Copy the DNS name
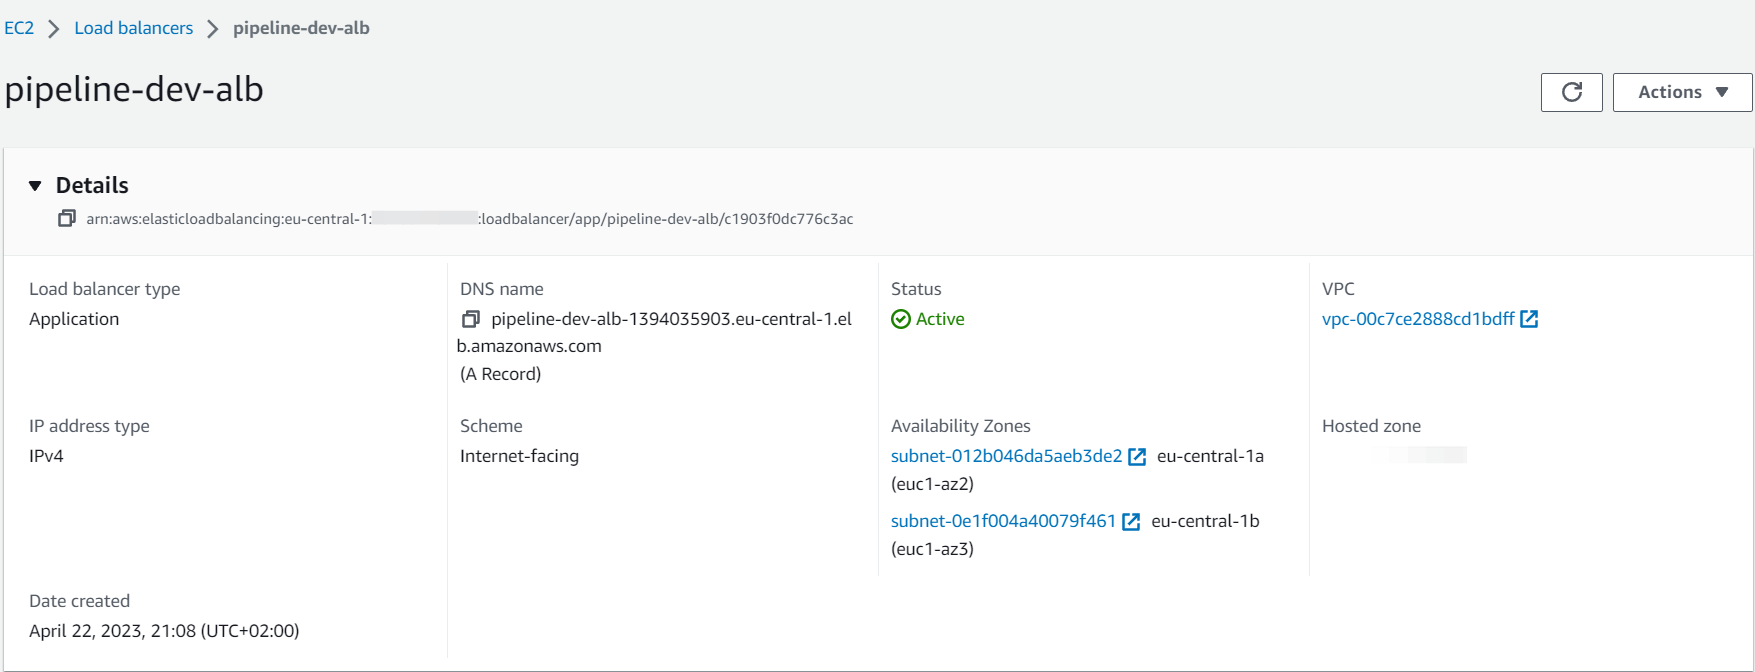Screen dimensions: 1755x672 point(471,319)
